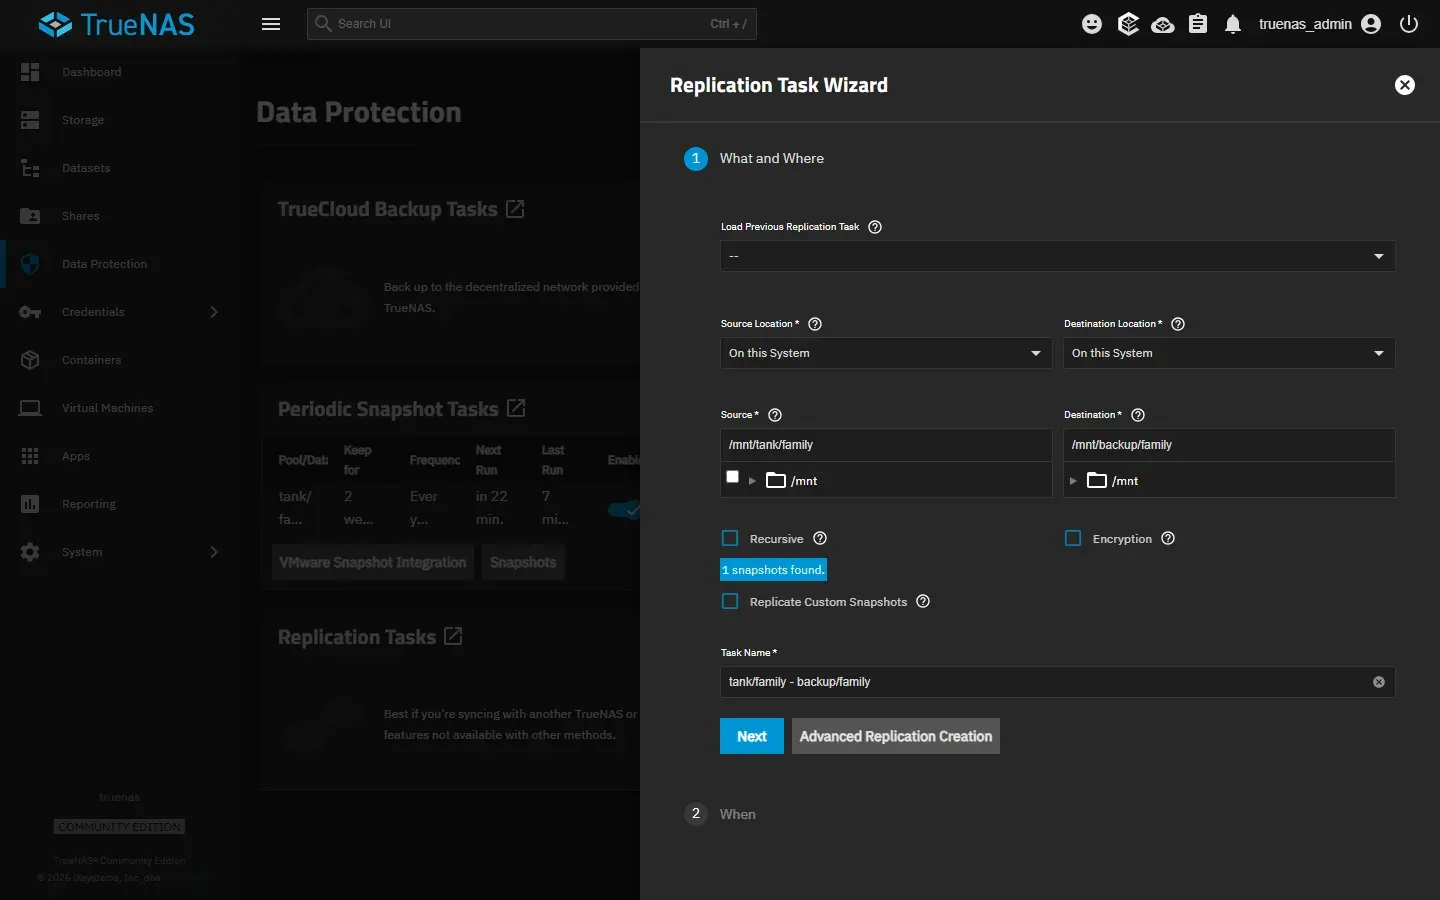Open the feedback smiley icon

click(x=1092, y=24)
